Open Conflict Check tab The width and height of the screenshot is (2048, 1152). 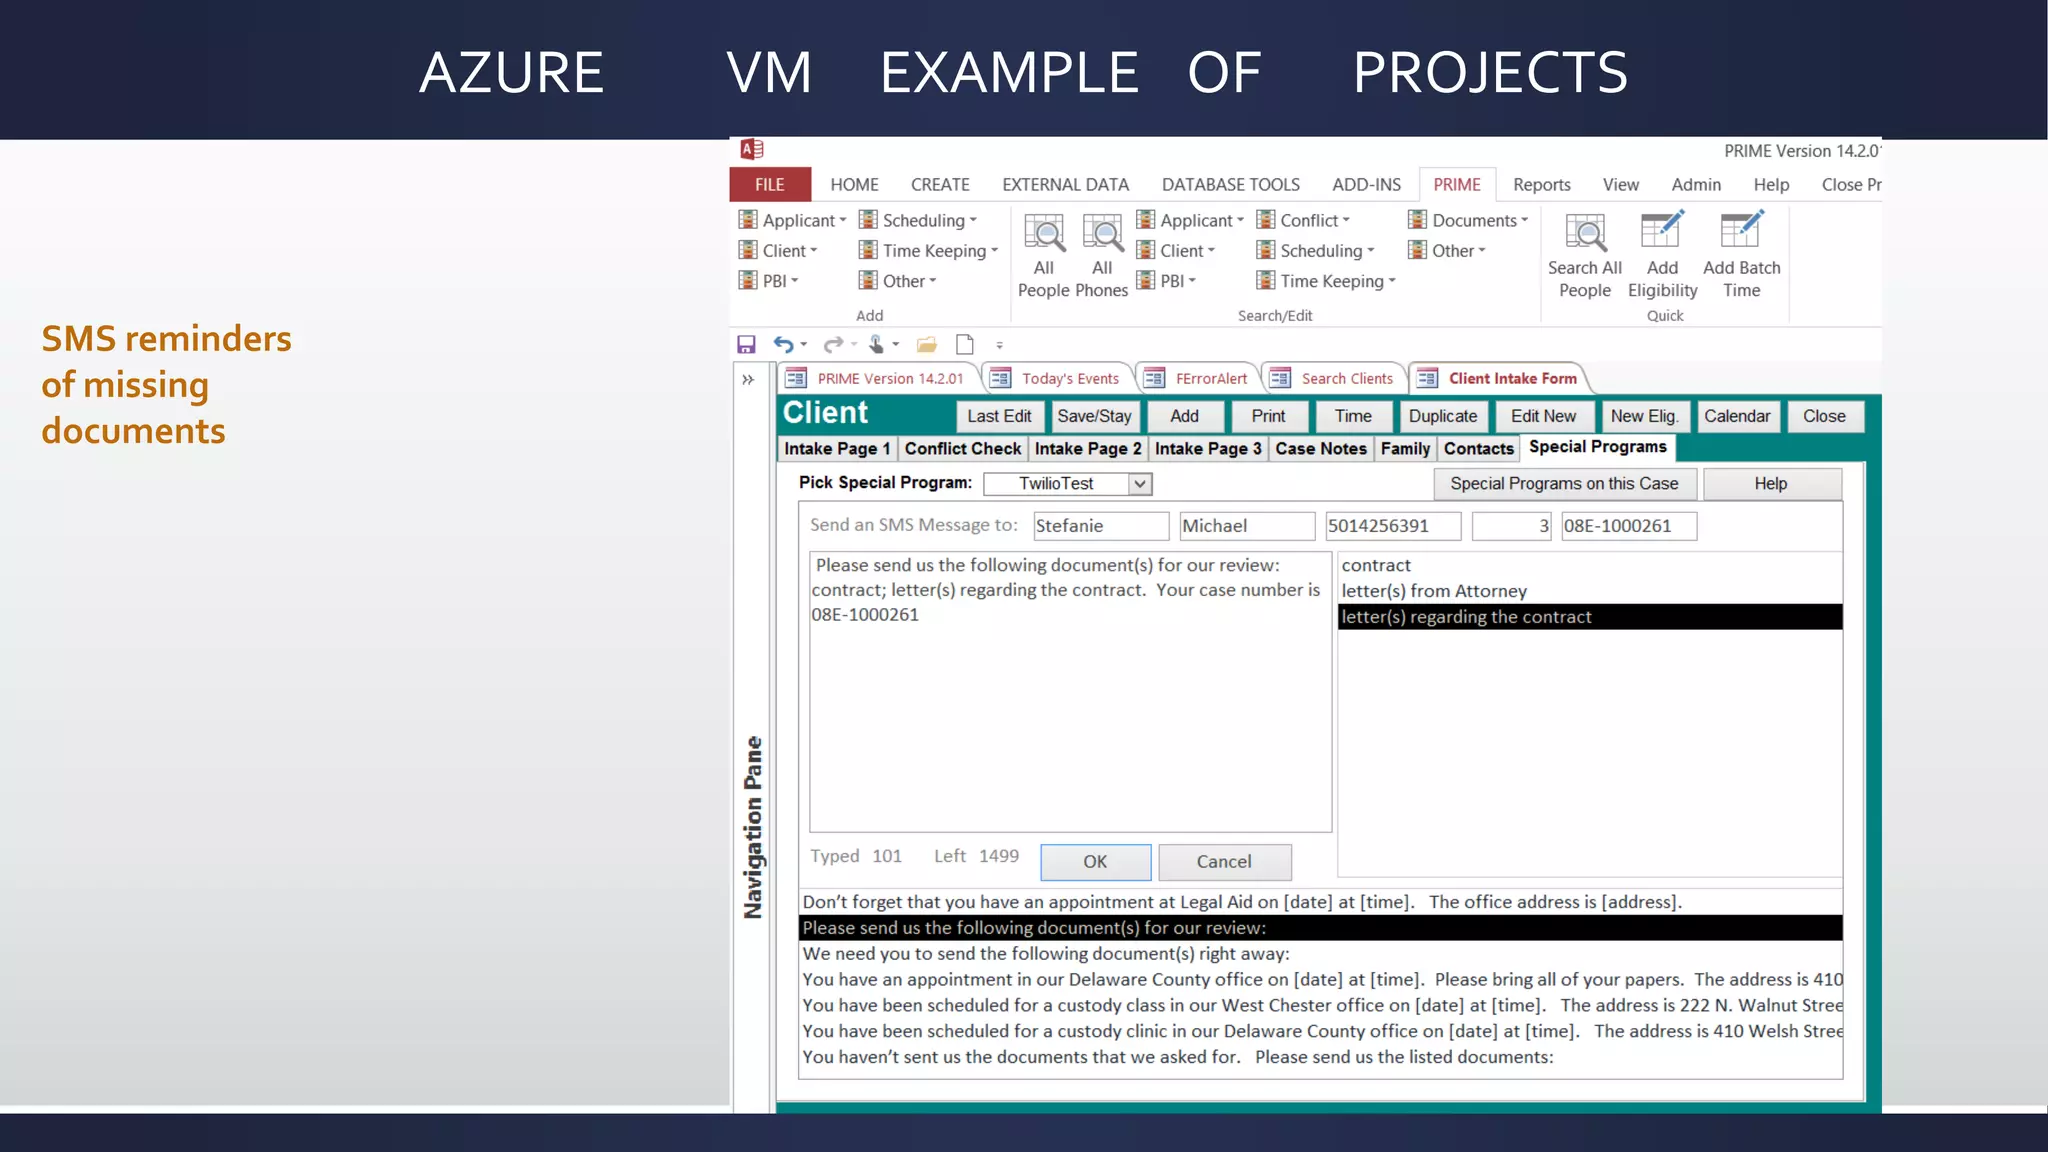point(963,449)
